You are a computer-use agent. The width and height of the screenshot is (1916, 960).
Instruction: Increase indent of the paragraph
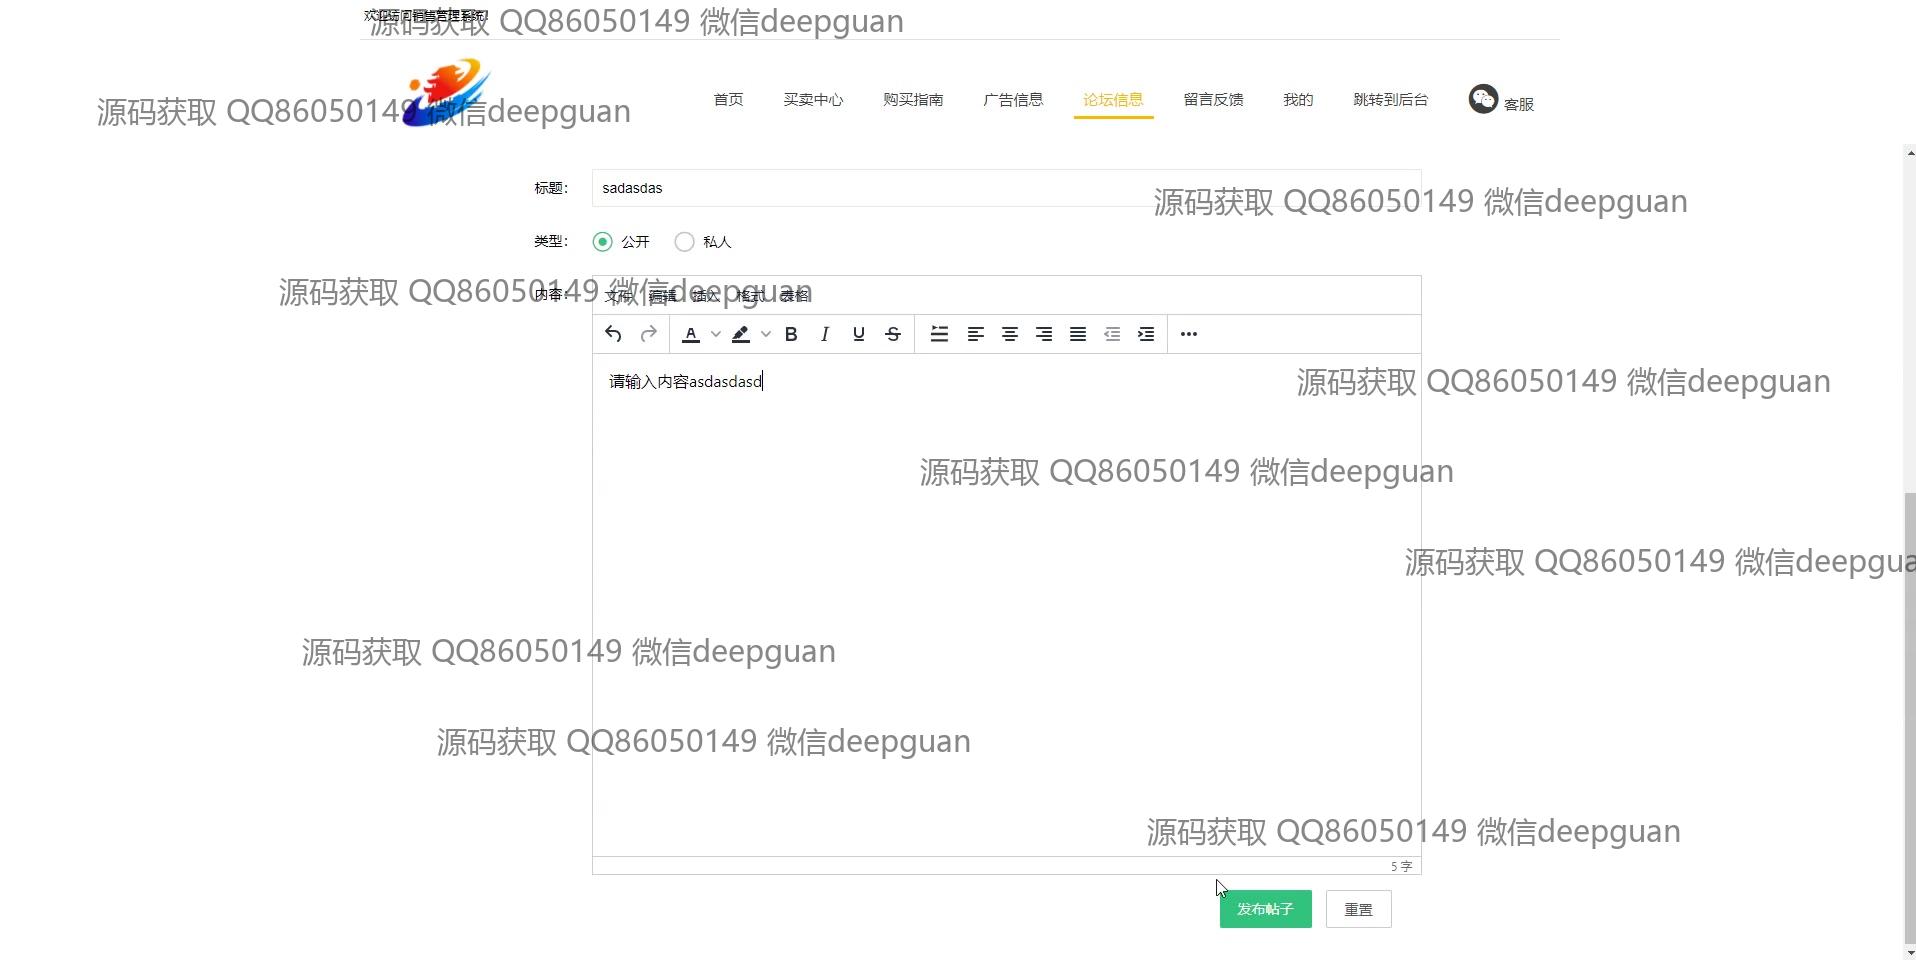(x=1146, y=334)
